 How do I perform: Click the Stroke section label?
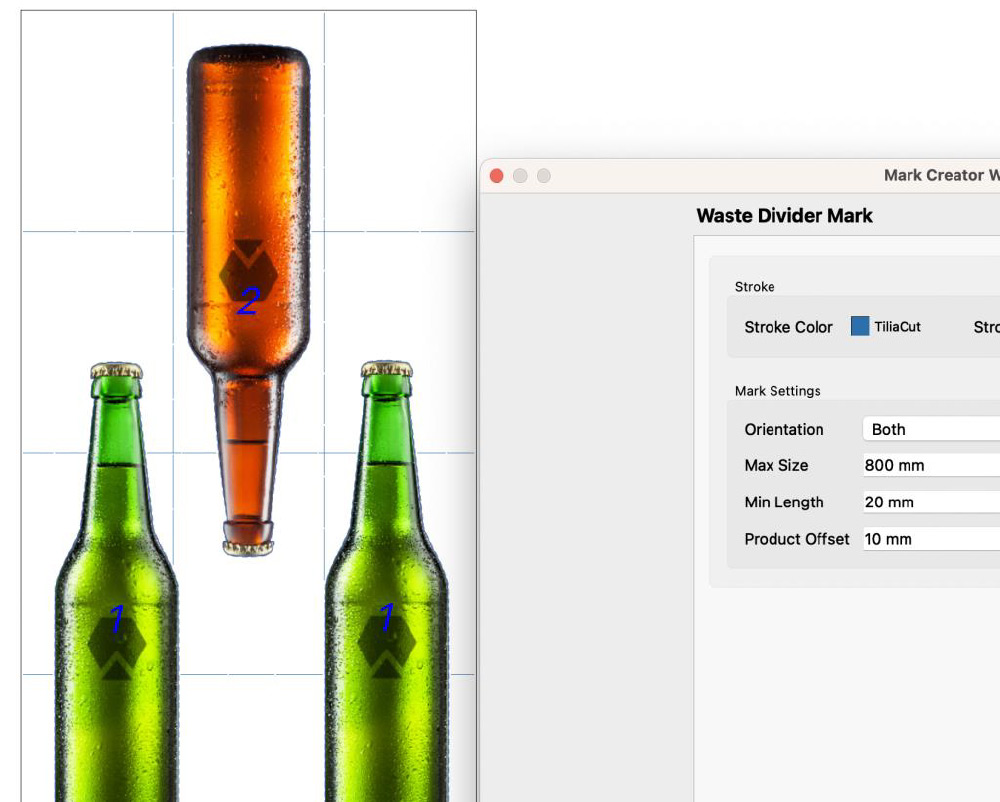click(x=754, y=287)
